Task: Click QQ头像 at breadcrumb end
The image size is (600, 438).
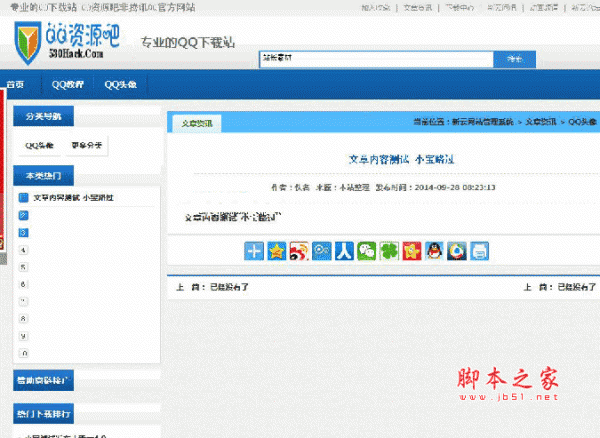Action: 582,122
